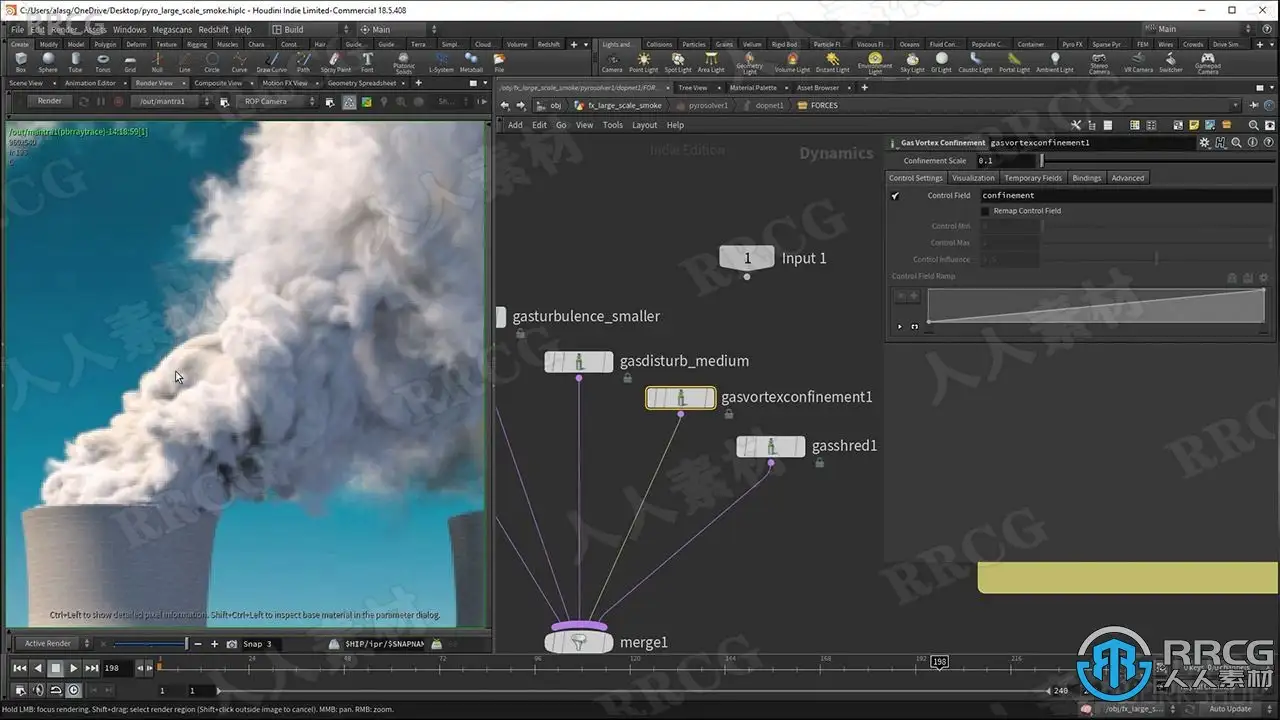
Task: Select the gasvortexconfinement1 node
Action: [x=680, y=398]
